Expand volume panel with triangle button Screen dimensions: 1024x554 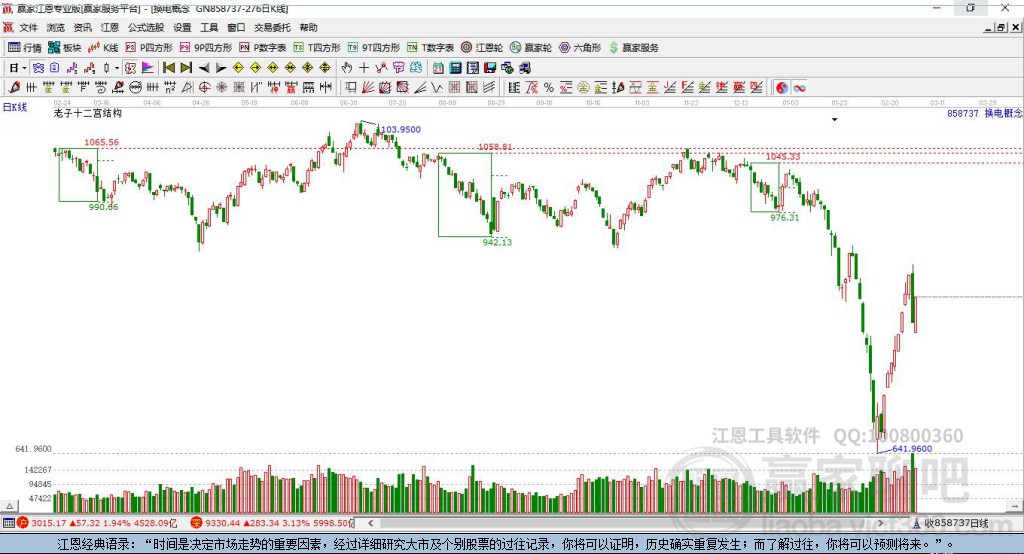[10, 506]
